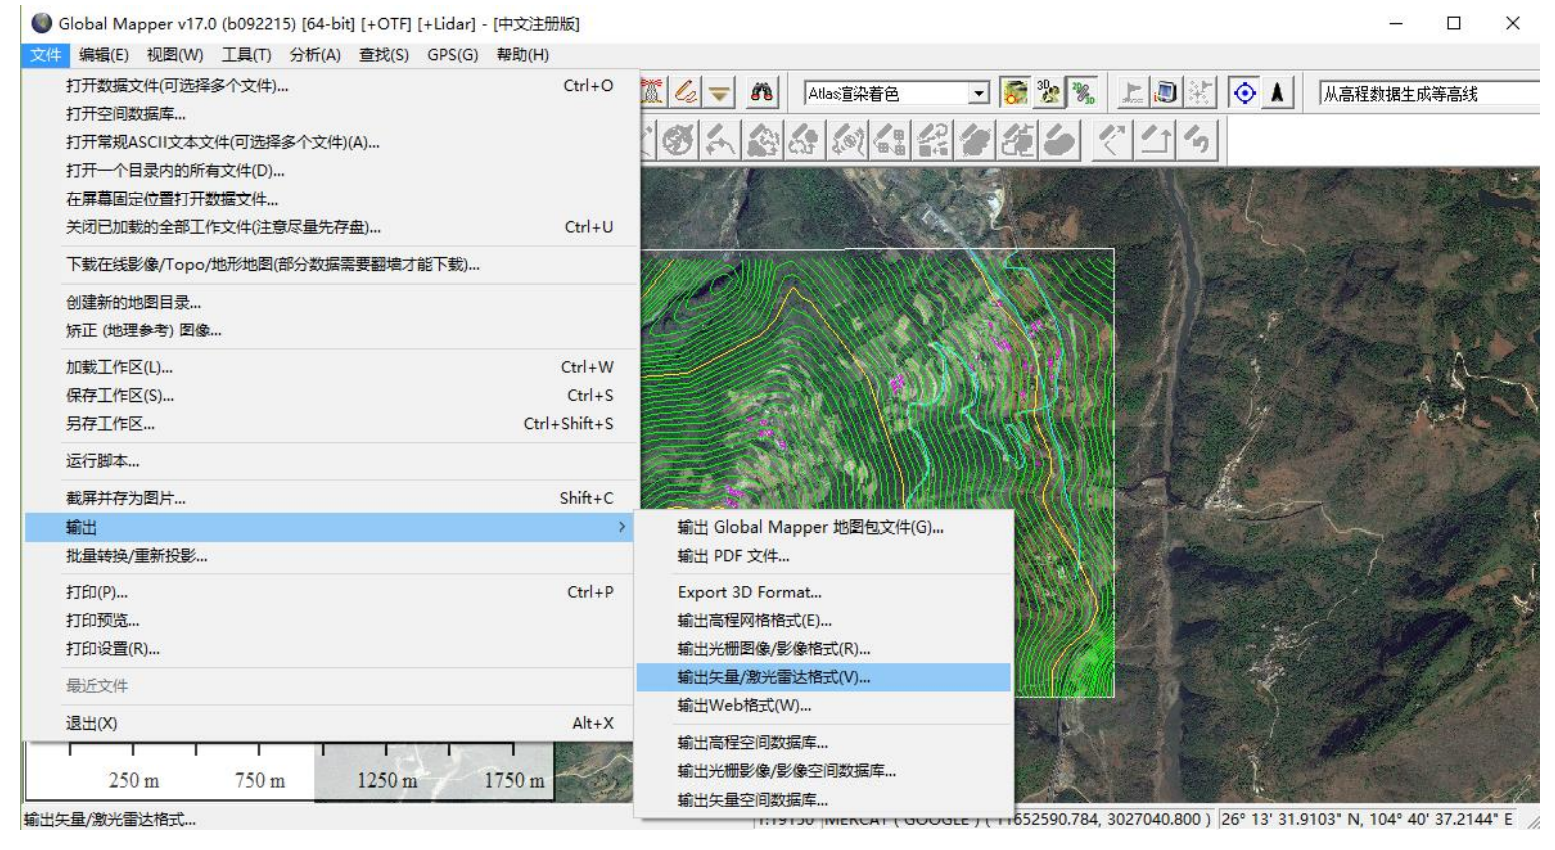Click the blue GPS target icon

tap(1245, 93)
